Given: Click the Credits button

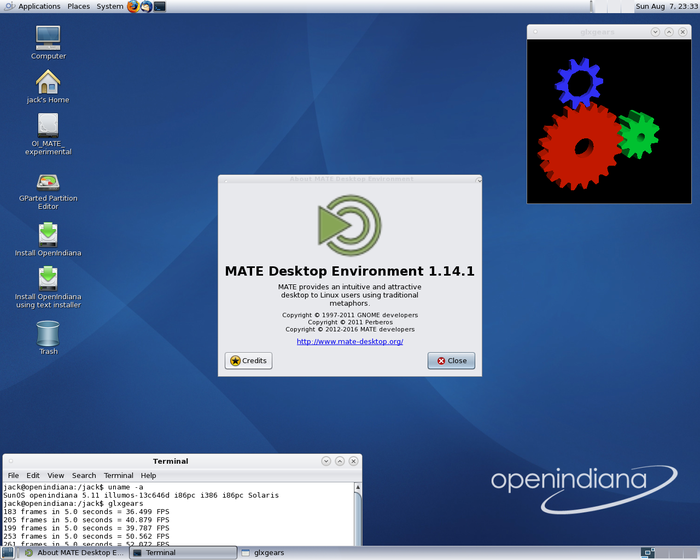Looking at the screenshot, I should coord(249,360).
